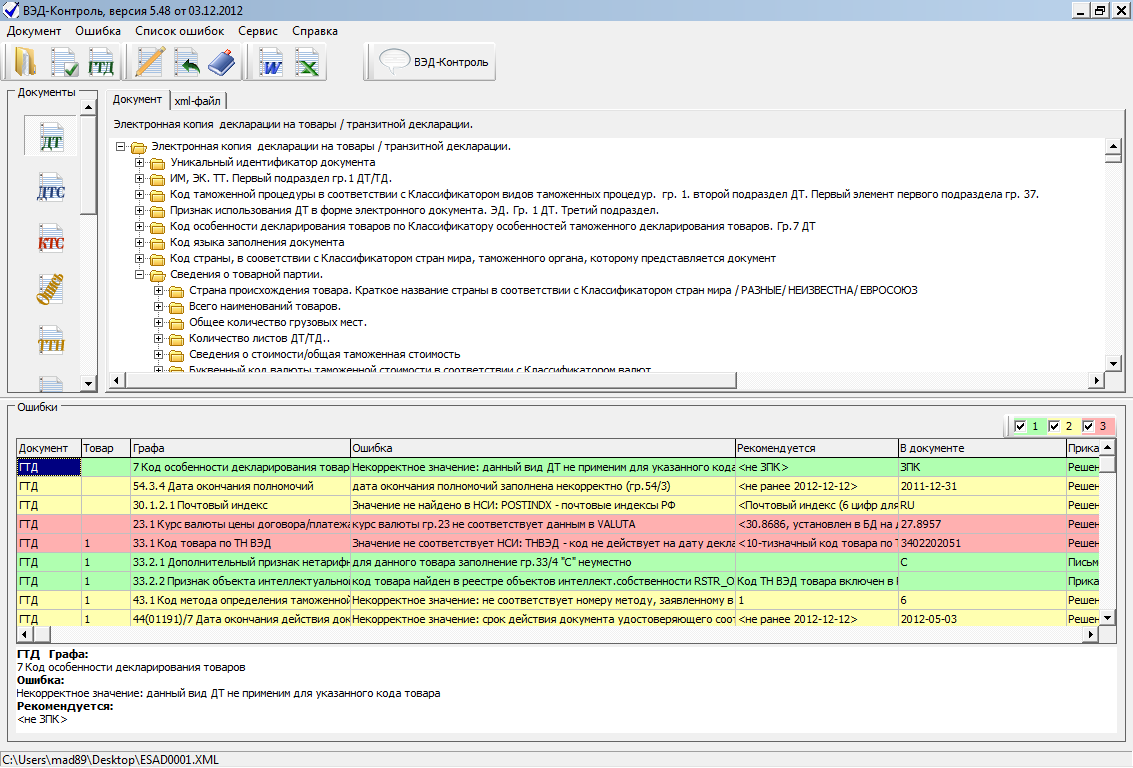This screenshot has height=768, width=1133.
Task: Expand ИМ, ЭК. ТТ. Первый подраздел node
Action: (139, 178)
